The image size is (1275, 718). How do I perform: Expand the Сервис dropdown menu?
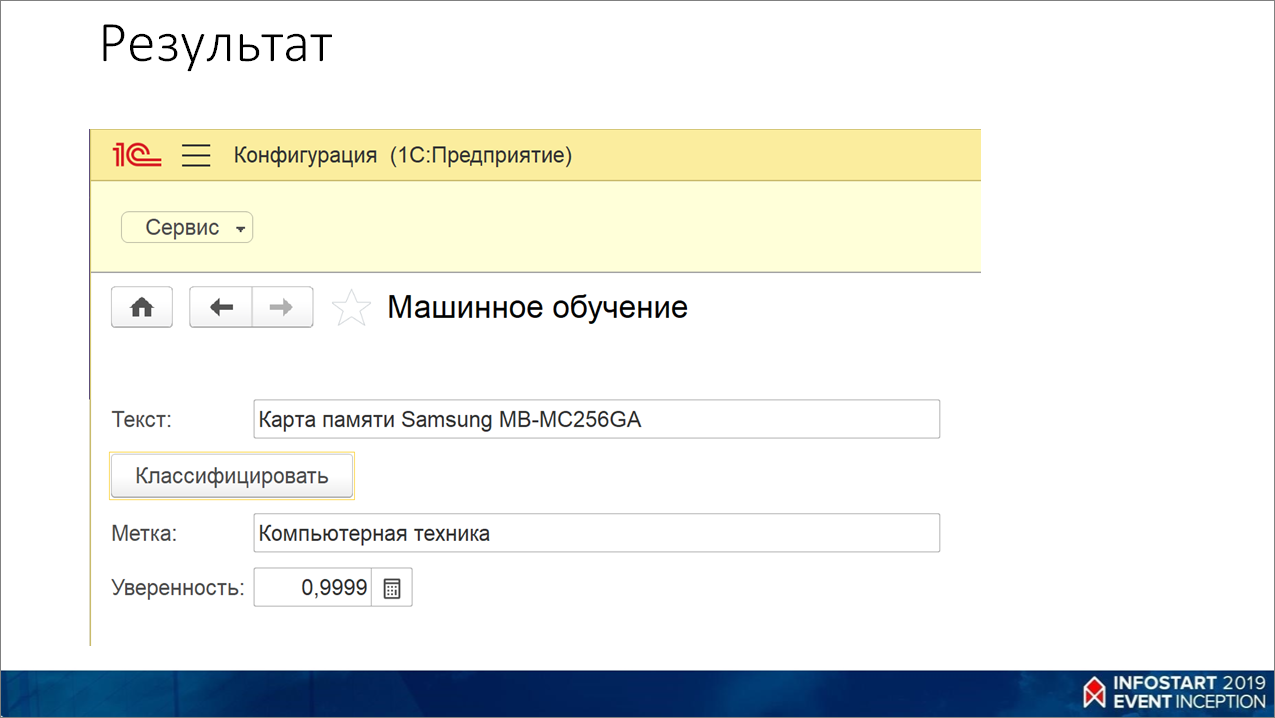click(x=187, y=228)
